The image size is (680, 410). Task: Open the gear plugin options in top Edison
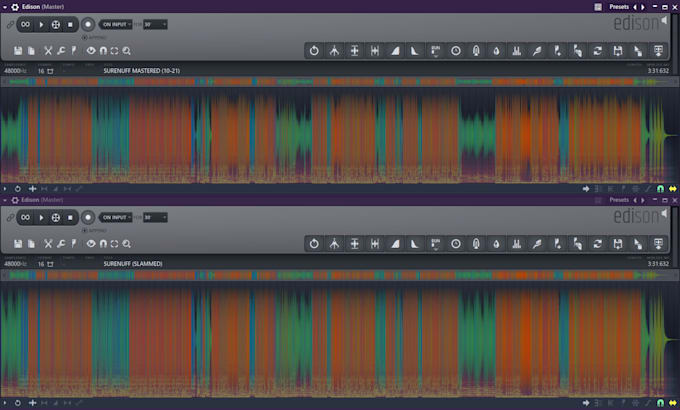15,7
